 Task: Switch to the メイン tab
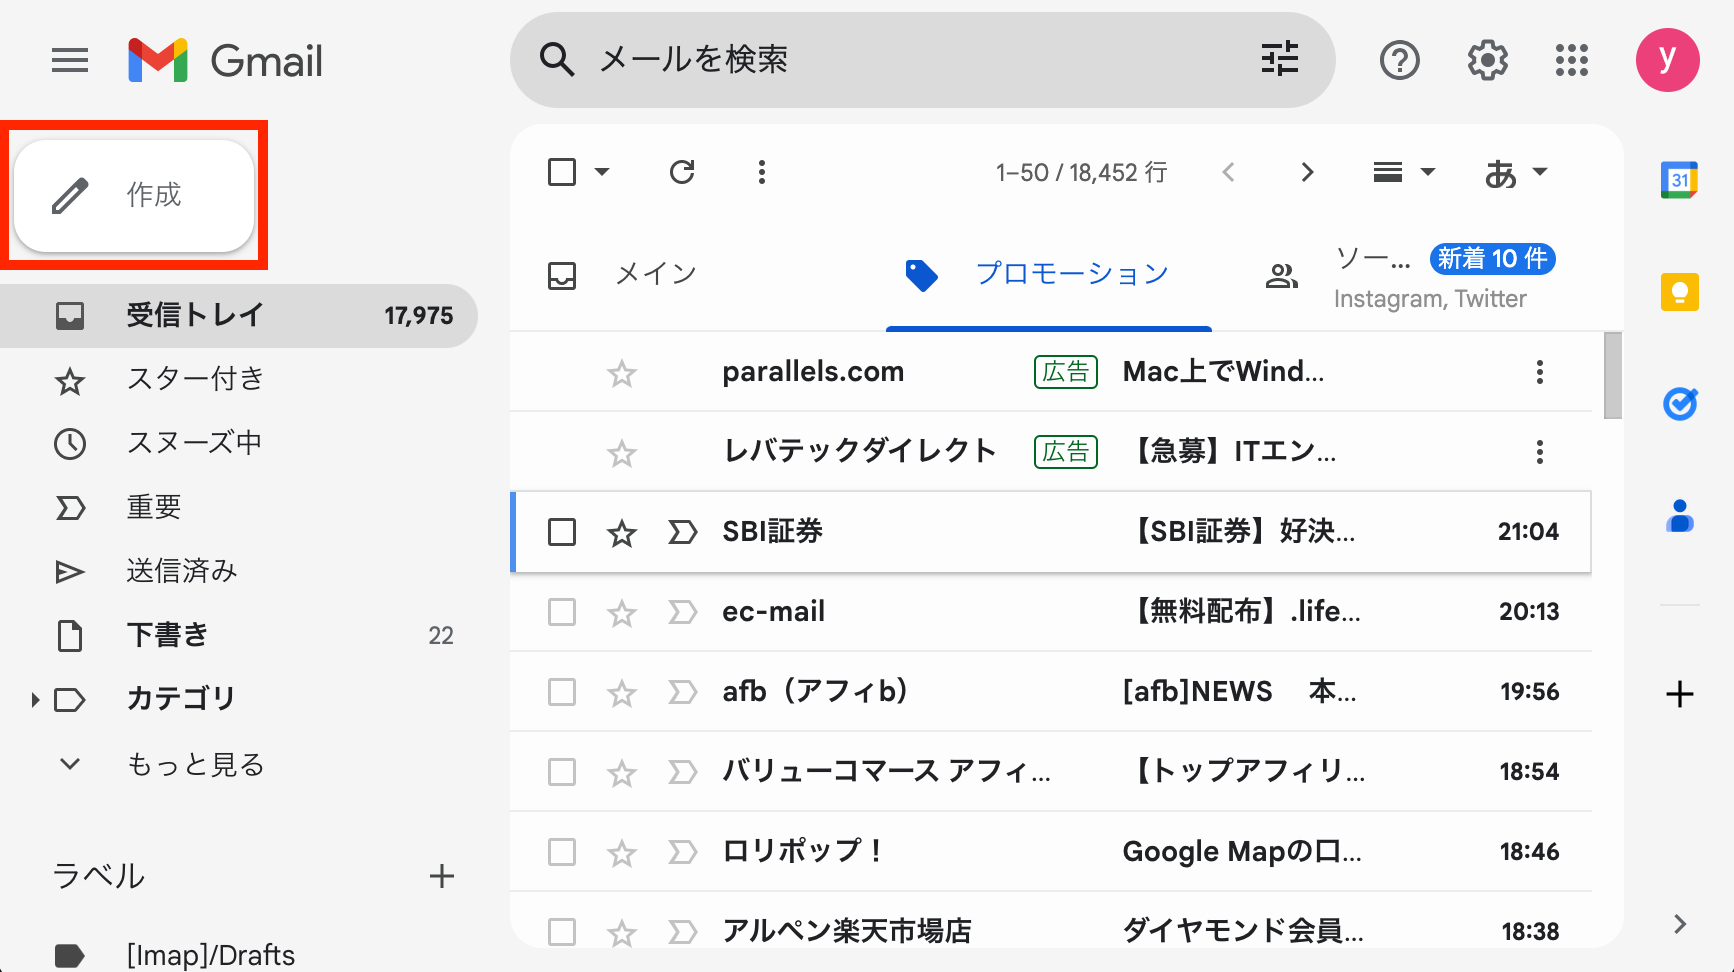click(655, 274)
